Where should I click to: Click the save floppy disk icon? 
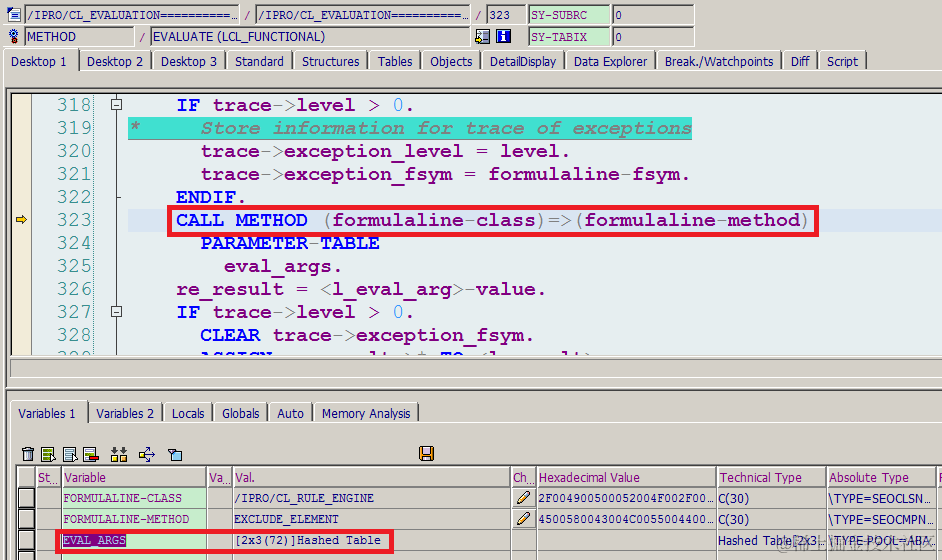(x=427, y=454)
